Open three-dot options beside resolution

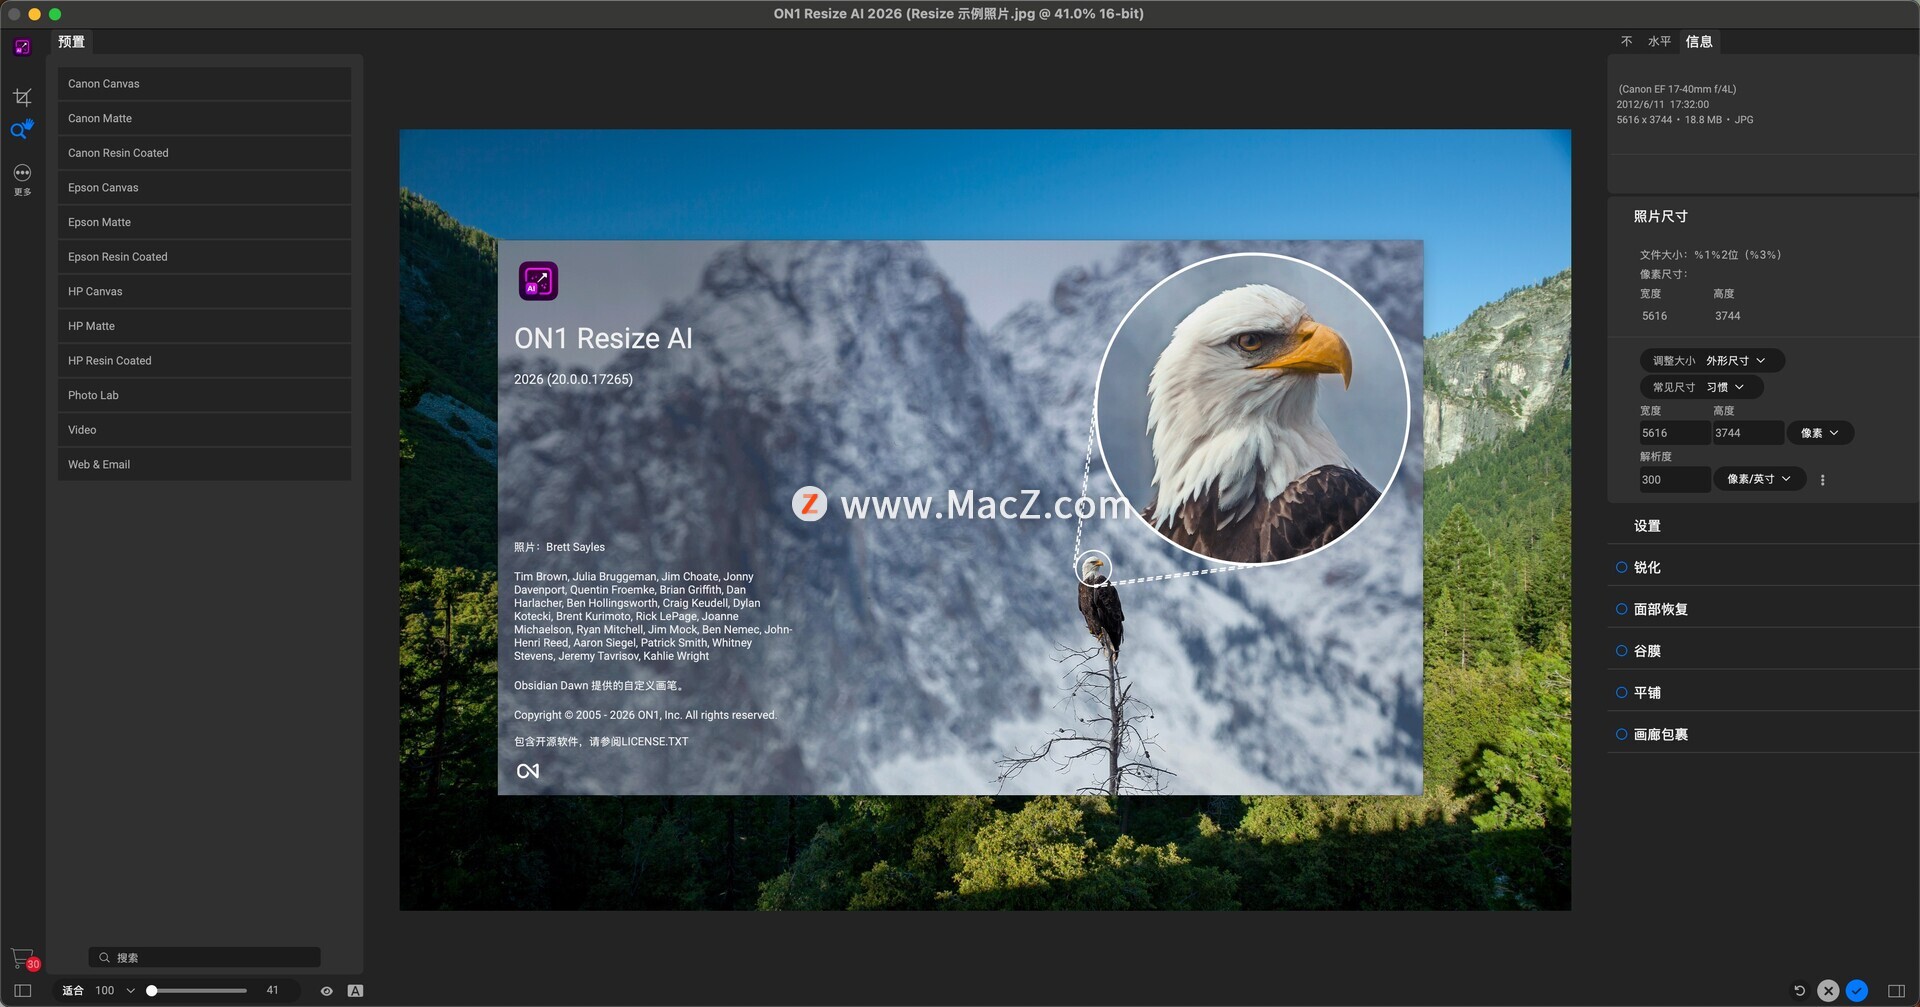point(1823,480)
